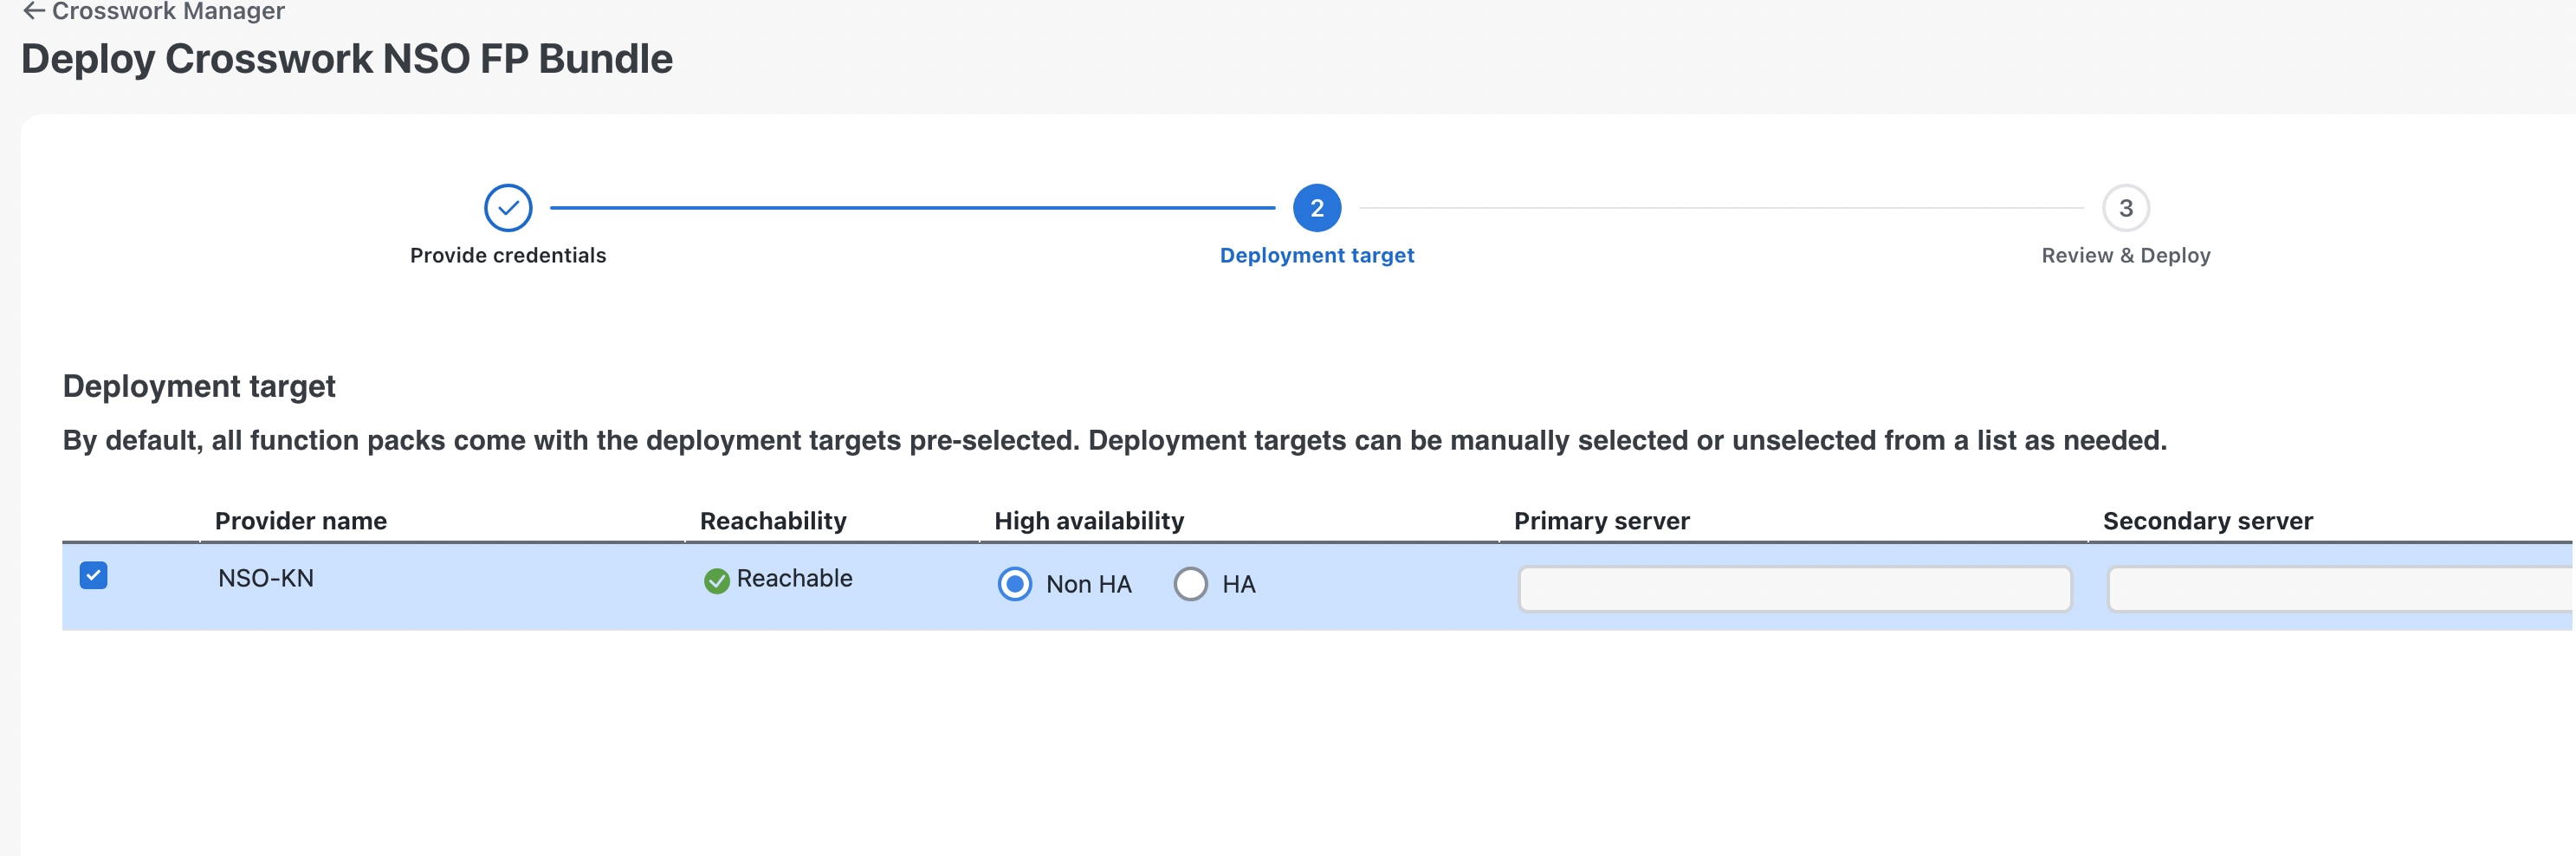2576x856 pixels.
Task: Click the Provider name column header
Action: 301,521
